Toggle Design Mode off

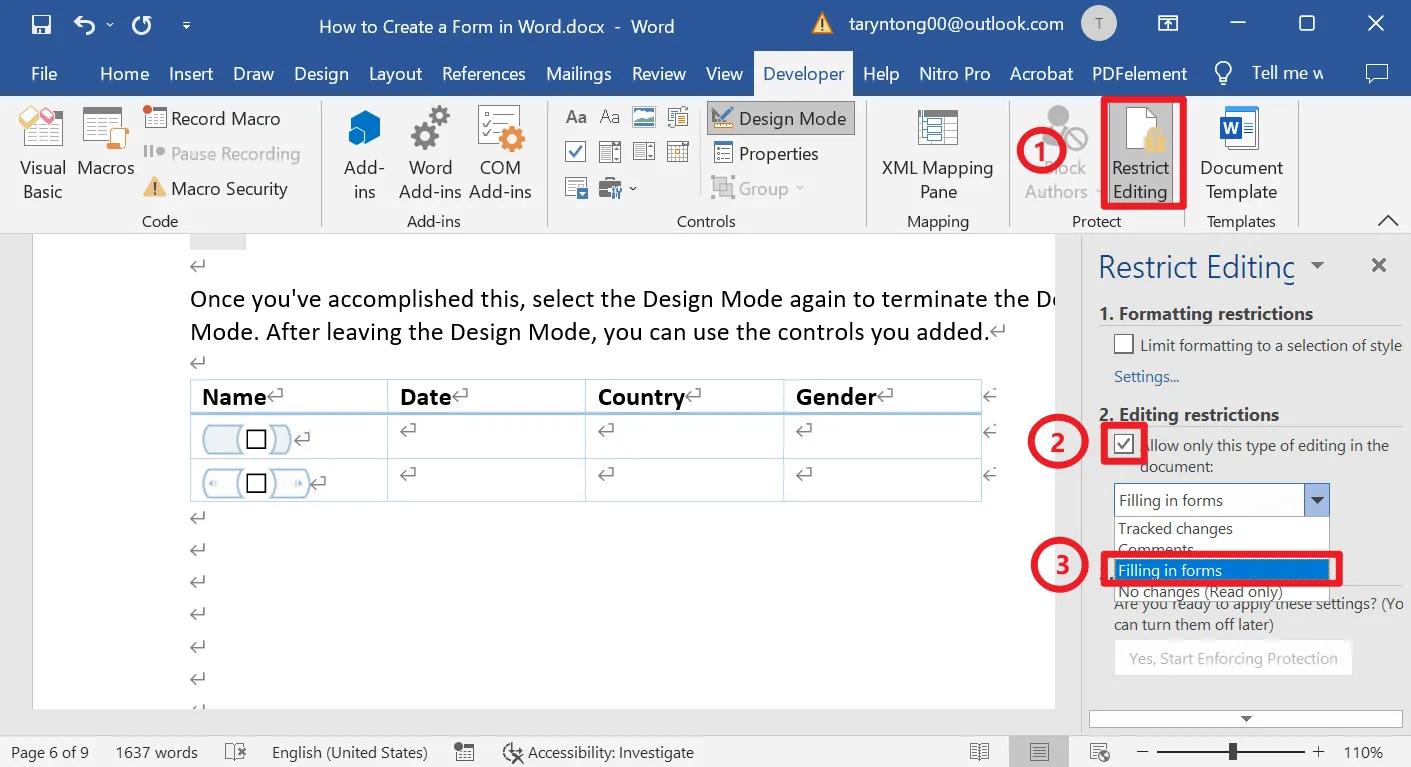(779, 117)
